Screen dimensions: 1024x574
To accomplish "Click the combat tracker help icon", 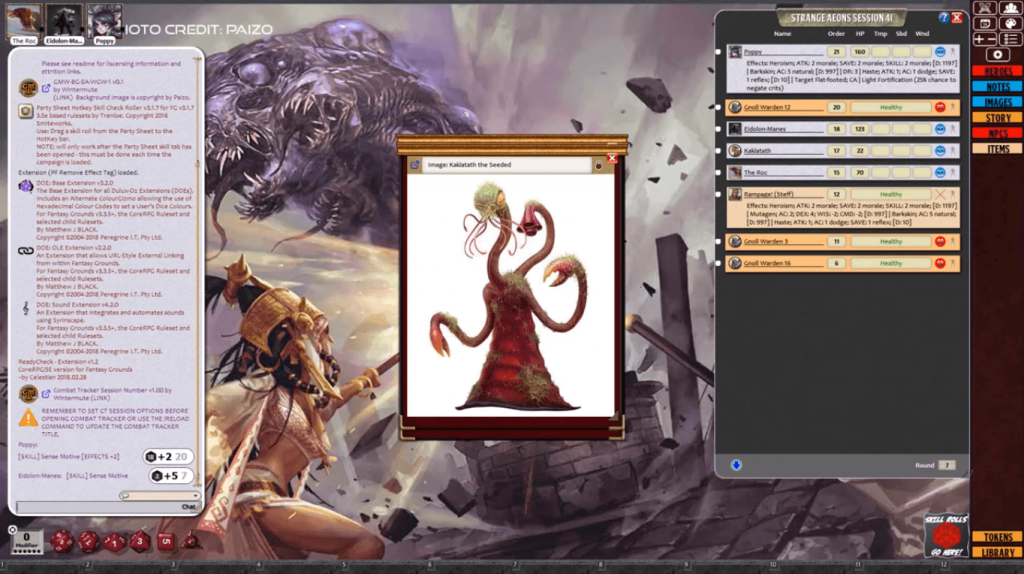I will [x=944, y=18].
